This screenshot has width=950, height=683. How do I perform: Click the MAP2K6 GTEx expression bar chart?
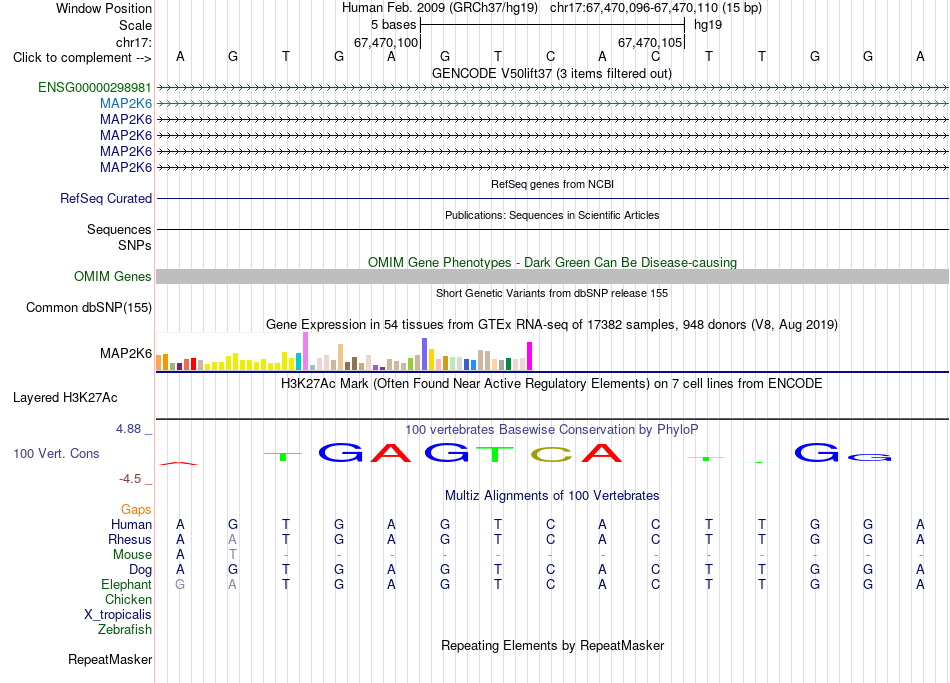coord(344,351)
